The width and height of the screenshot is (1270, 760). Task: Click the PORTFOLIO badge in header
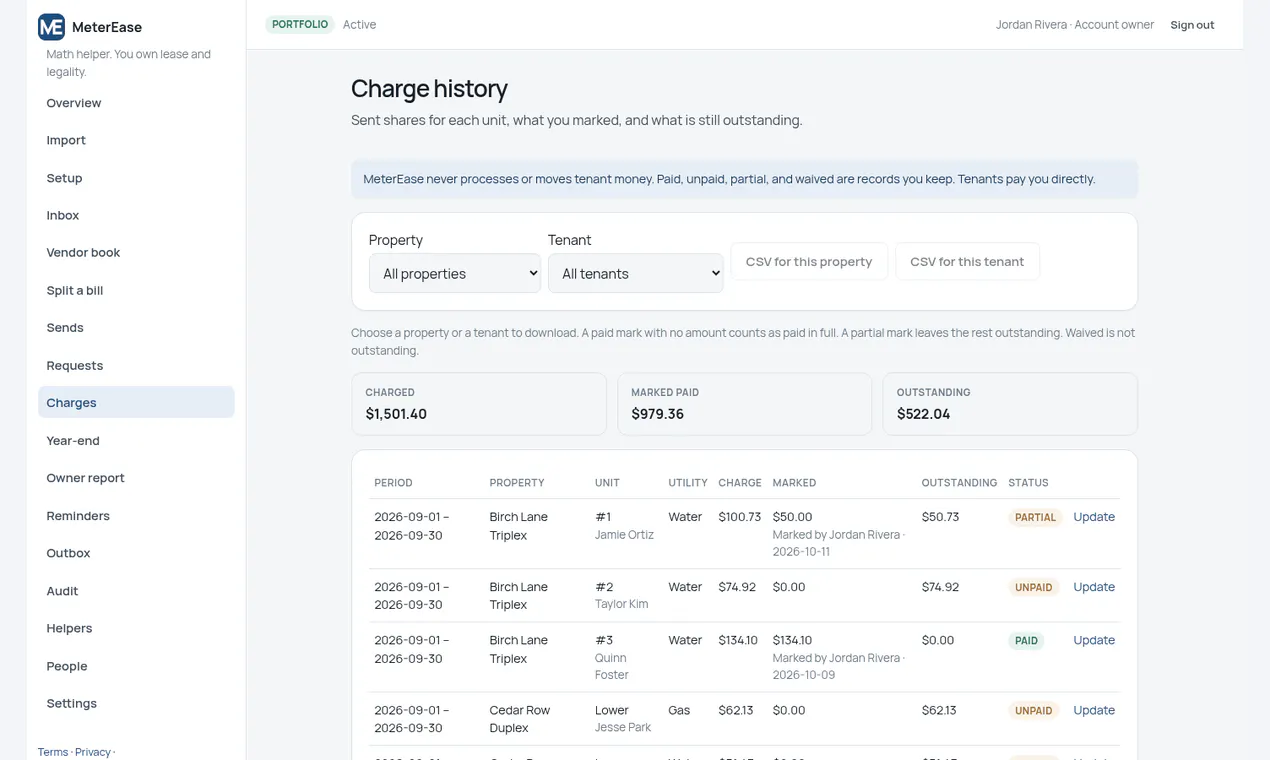300,24
